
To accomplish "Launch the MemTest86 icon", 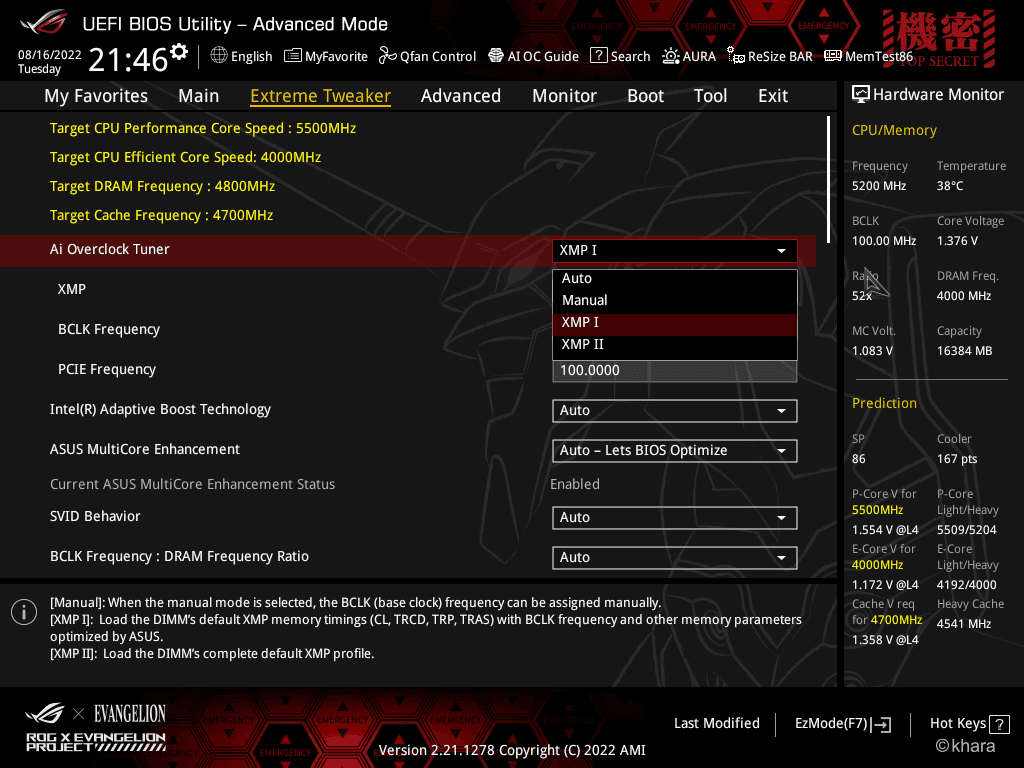I will (x=833, y=56).
